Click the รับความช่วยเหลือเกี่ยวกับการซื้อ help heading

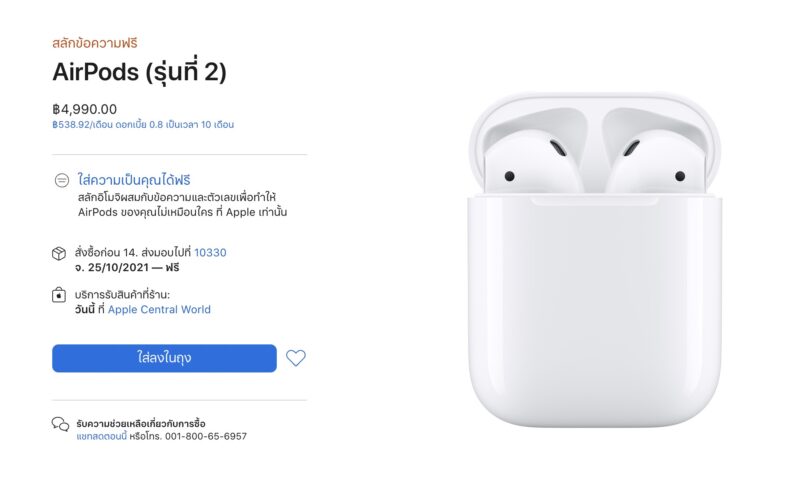[141, 423]
